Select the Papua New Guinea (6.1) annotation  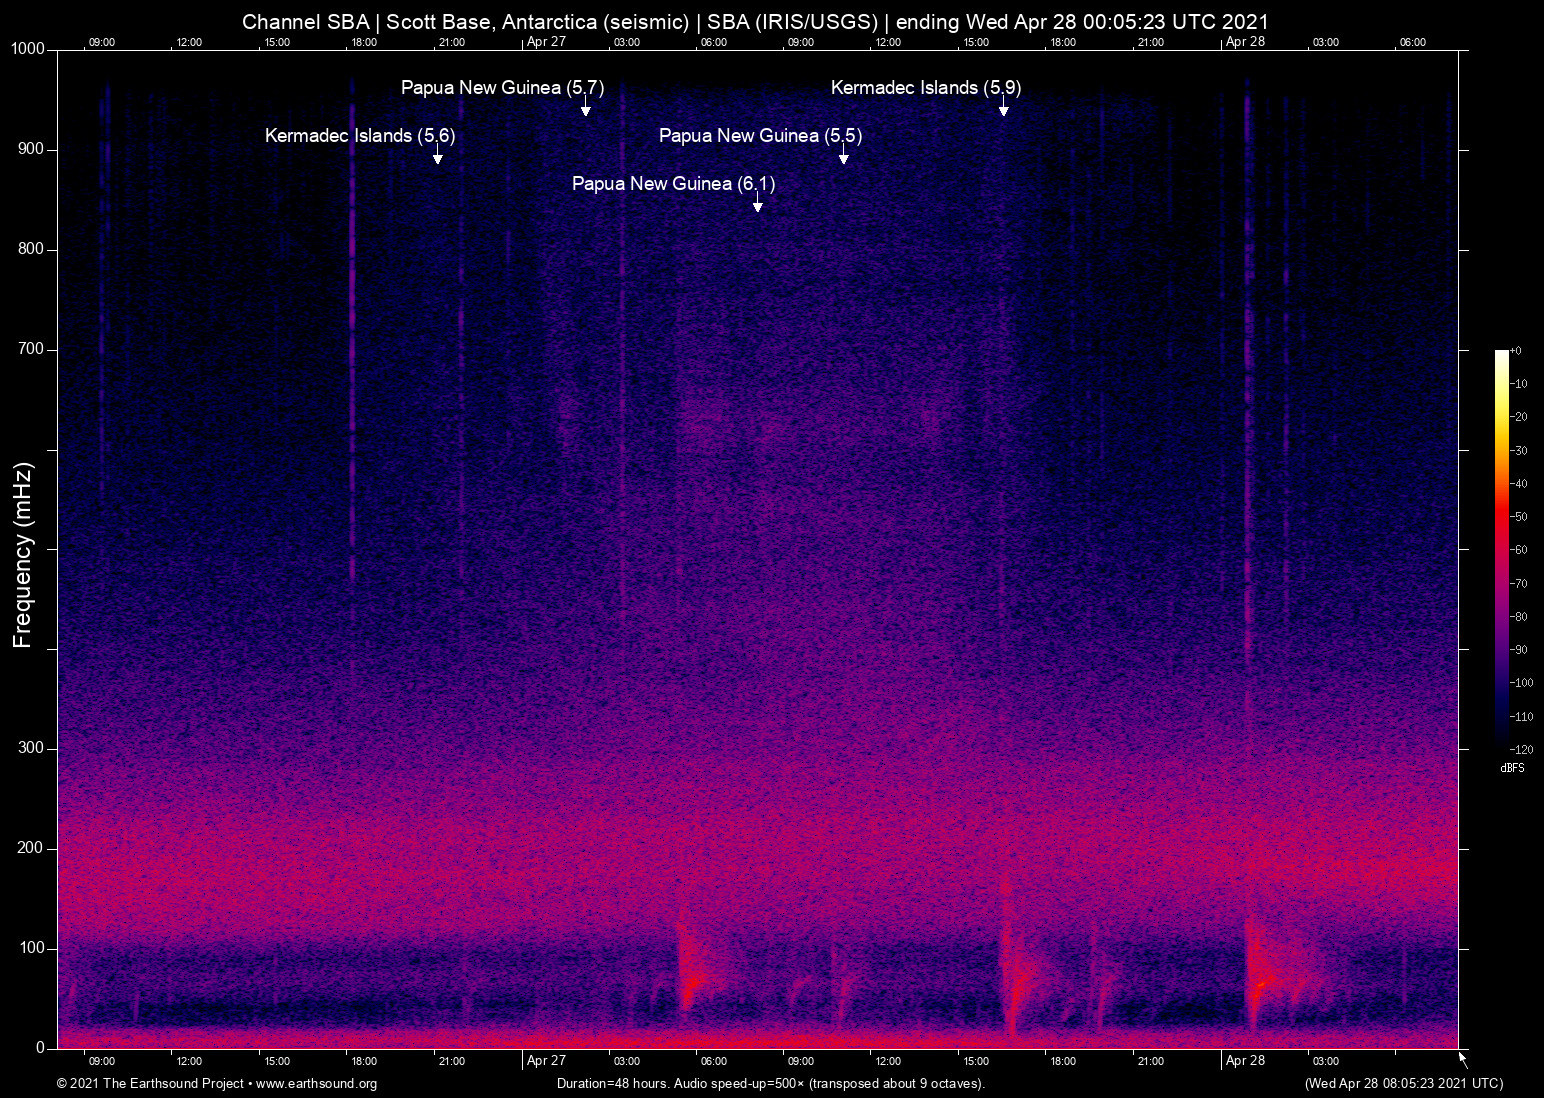click(673, 184)
